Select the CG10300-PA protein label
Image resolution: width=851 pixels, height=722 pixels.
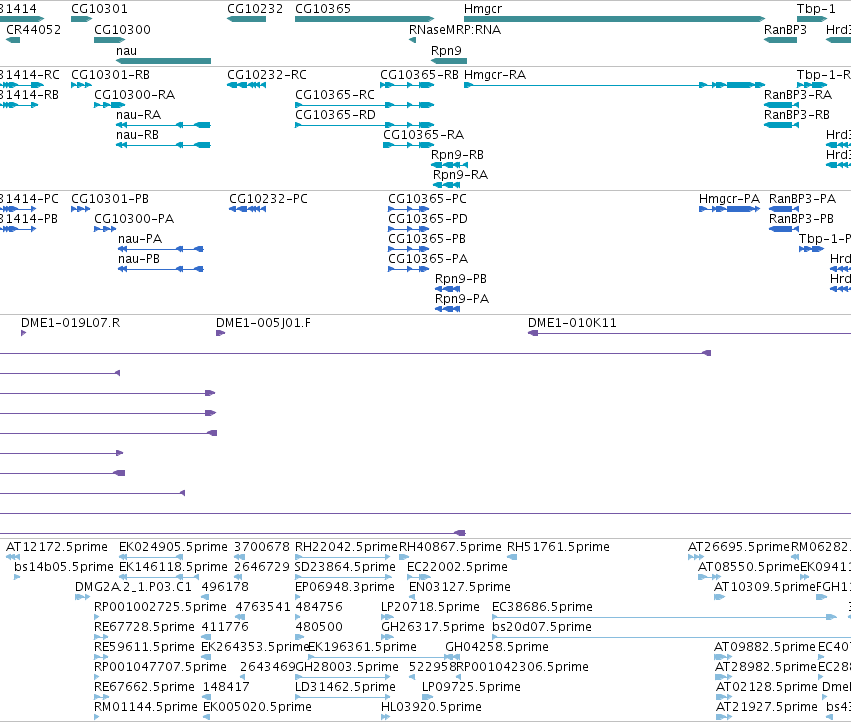pyautogui.click(x=134, y=219)
